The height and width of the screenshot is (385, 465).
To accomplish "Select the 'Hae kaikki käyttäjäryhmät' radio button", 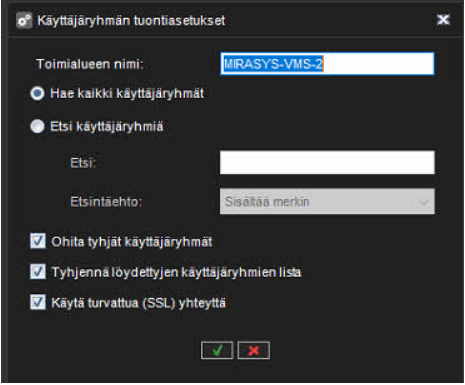I will [x=37, y=93].
